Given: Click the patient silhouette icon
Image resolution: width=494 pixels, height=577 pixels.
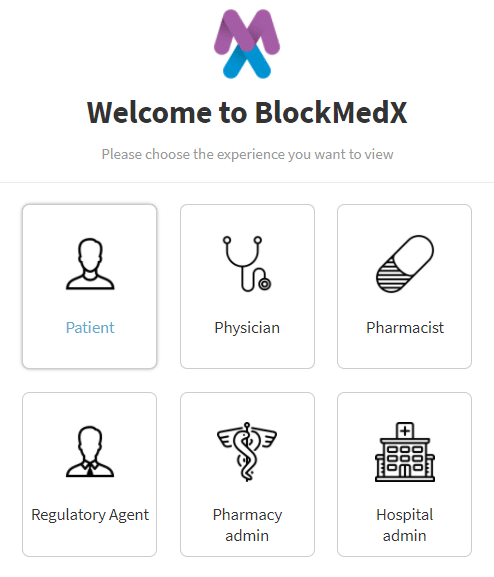Looking at the screenshot, I should pos(90,264).
